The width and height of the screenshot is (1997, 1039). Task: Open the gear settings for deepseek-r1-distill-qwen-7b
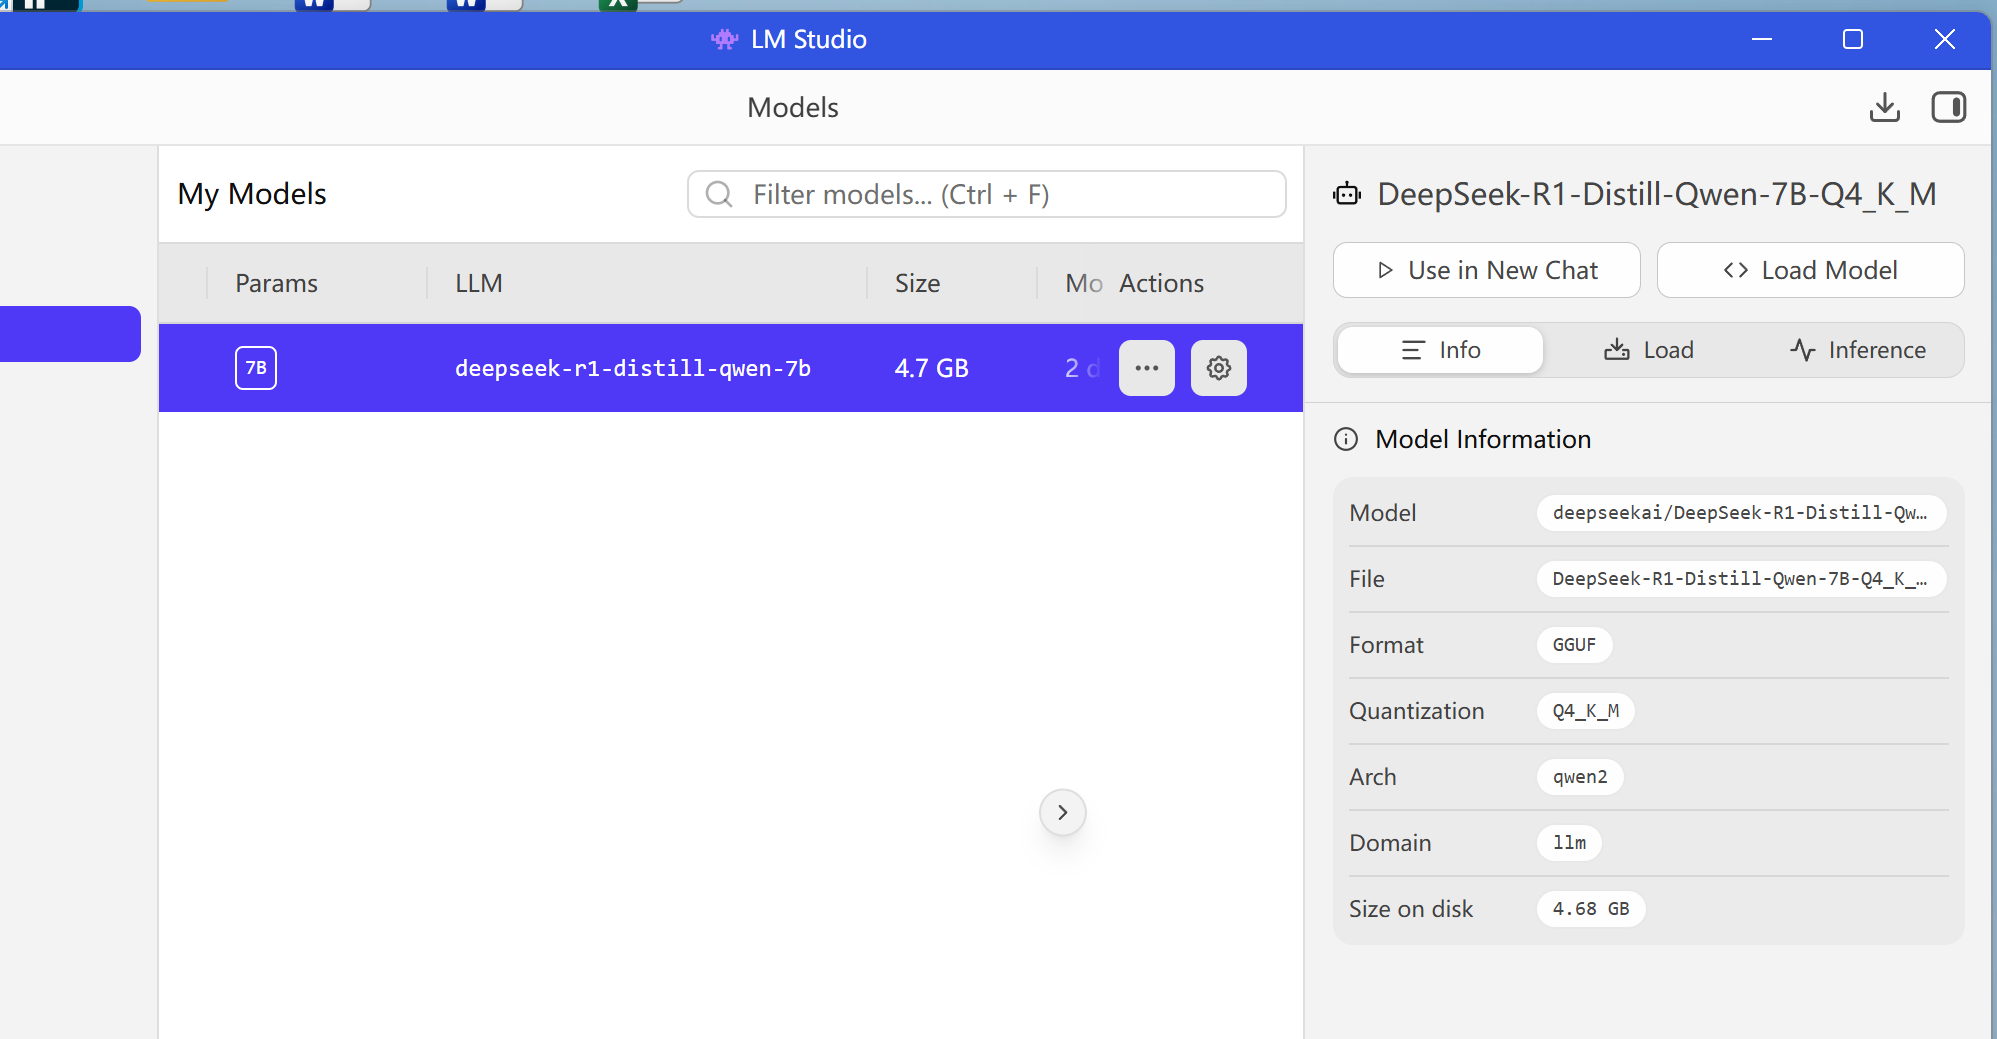click(x=1219, y=368)
